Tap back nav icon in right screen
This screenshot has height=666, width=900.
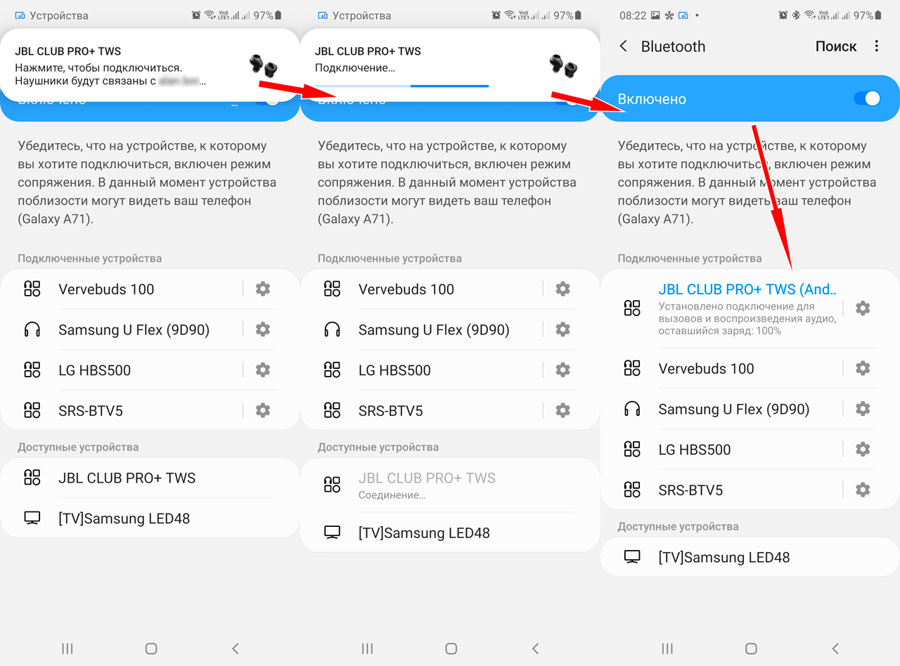pos(835,649)
